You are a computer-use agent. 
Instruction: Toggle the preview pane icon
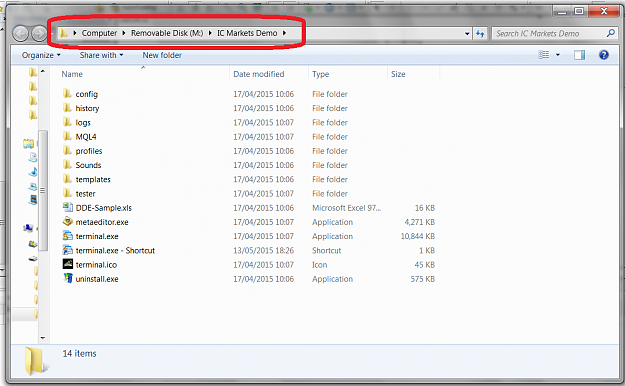coord(579,55)
